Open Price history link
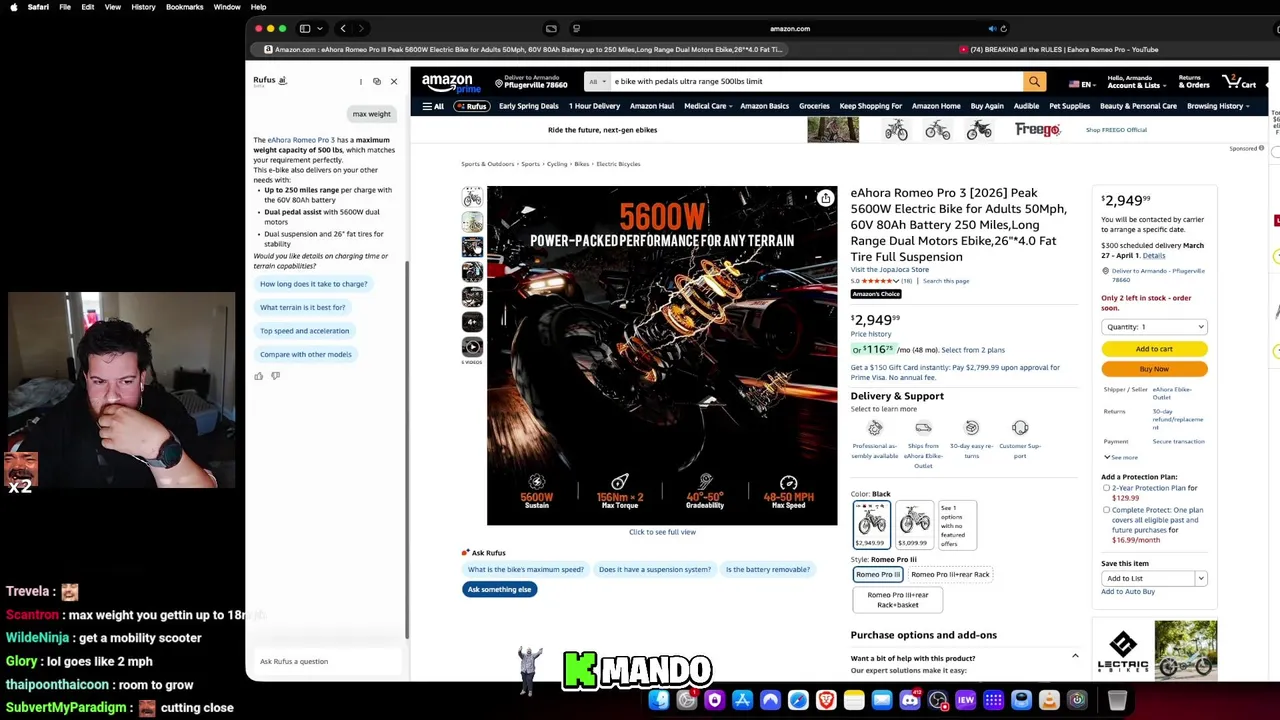Image resolution: width=1280 pixels, height=720 pixels. tap(871, 334)
